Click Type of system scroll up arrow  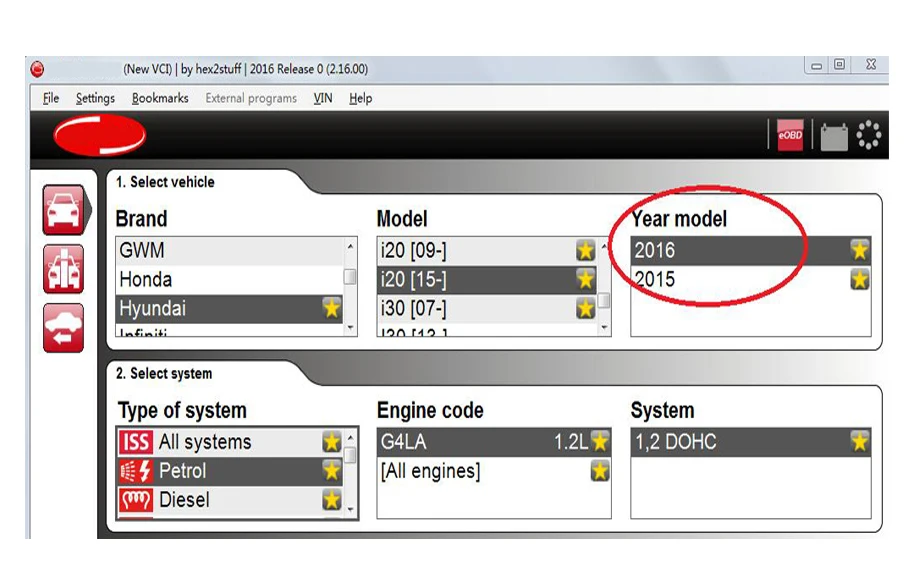[350, 437]
